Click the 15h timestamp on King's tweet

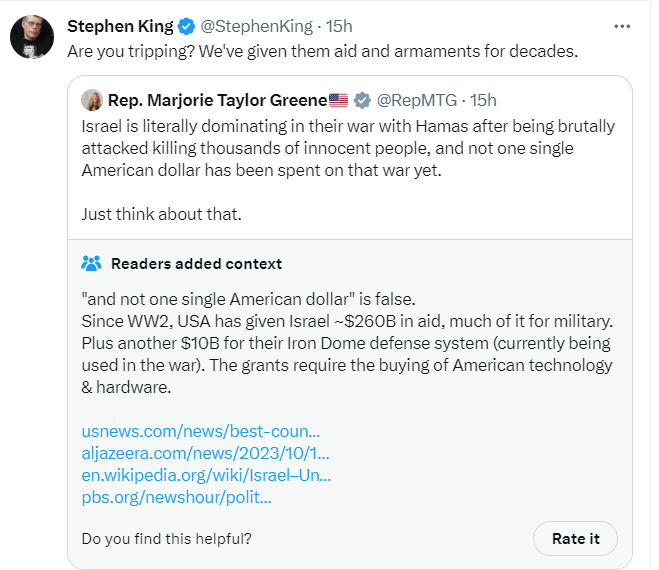pos(339,26)
